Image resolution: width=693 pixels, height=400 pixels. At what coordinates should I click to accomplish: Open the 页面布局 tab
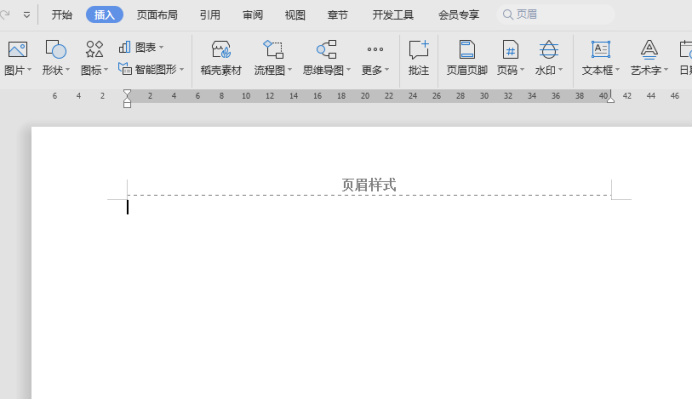coord(157,15)
